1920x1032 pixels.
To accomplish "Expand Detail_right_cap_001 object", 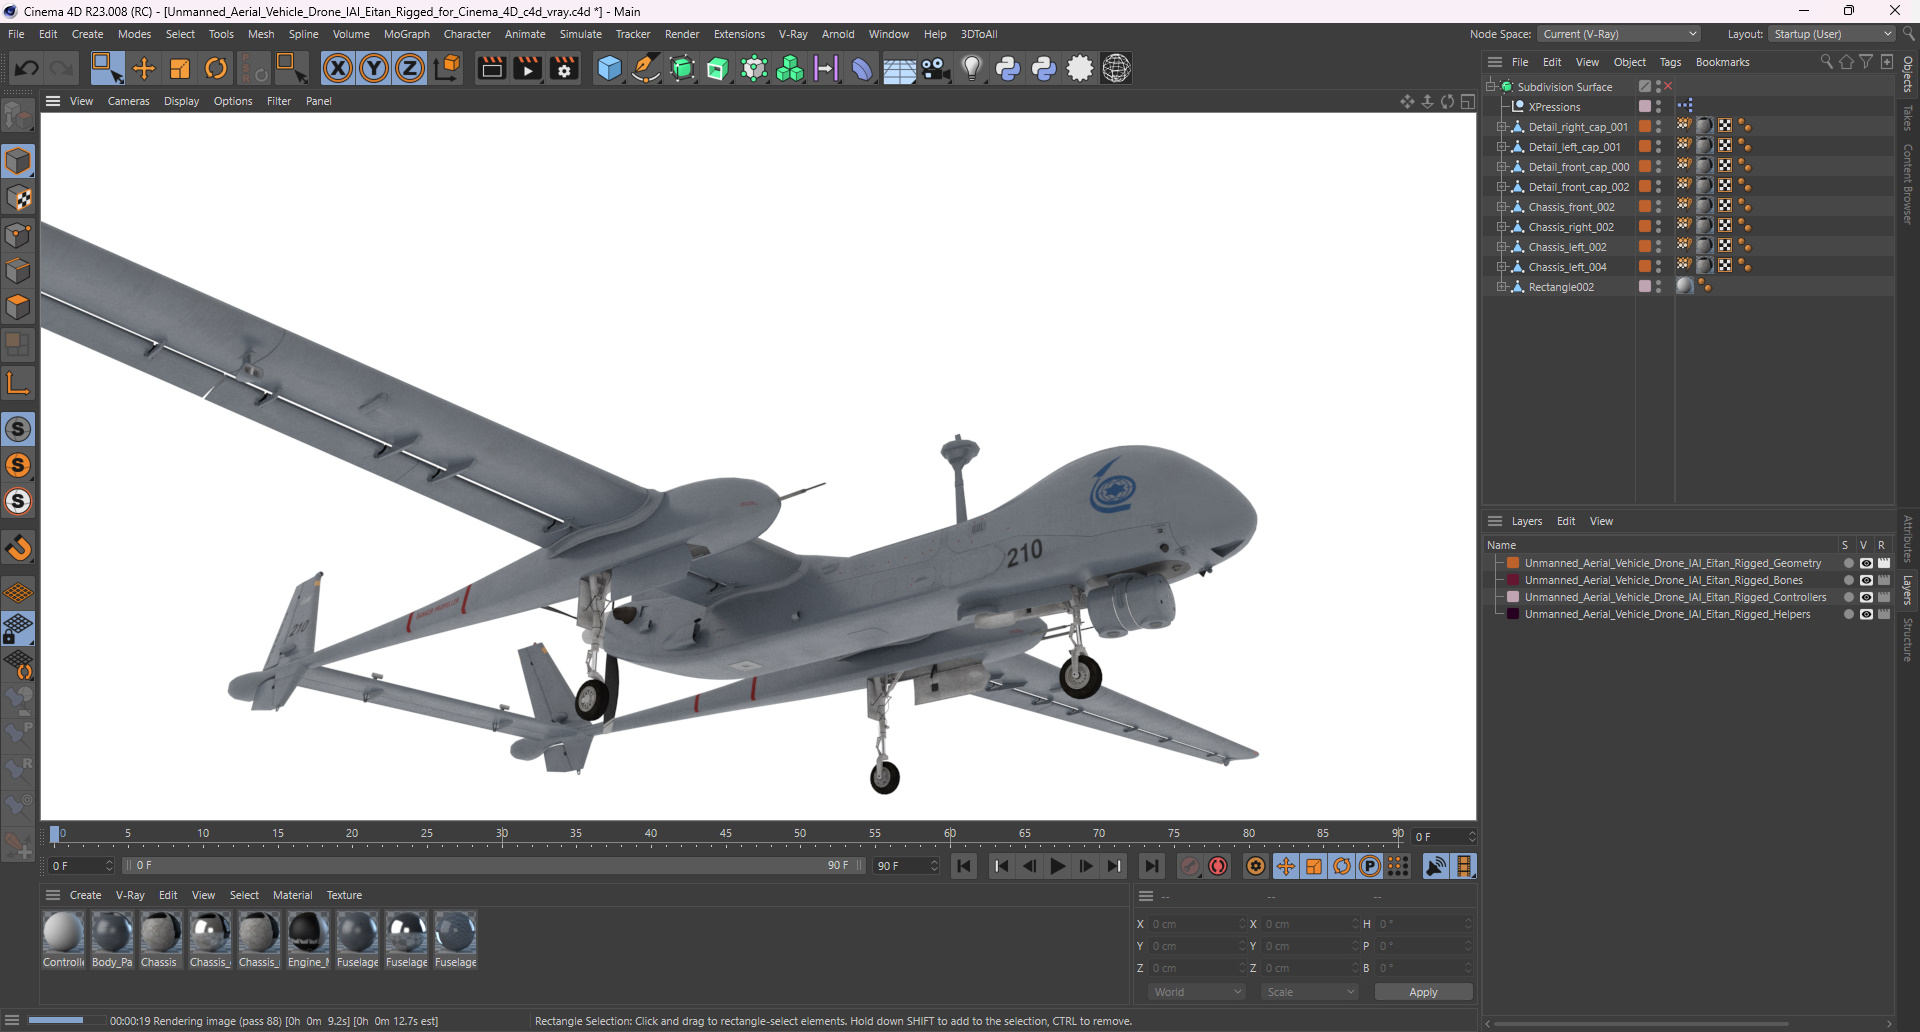I will [1501, 127].
